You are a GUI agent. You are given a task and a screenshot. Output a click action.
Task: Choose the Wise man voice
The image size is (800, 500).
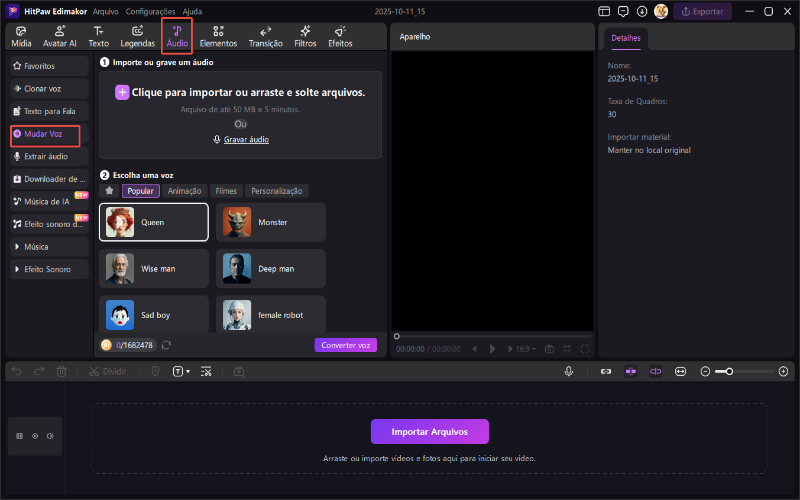click(154, 268)
